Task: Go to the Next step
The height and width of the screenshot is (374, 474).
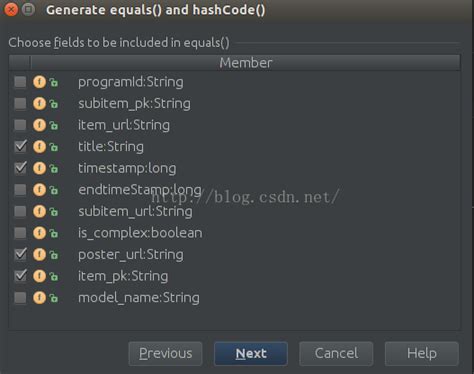Action: click(251, 353)
